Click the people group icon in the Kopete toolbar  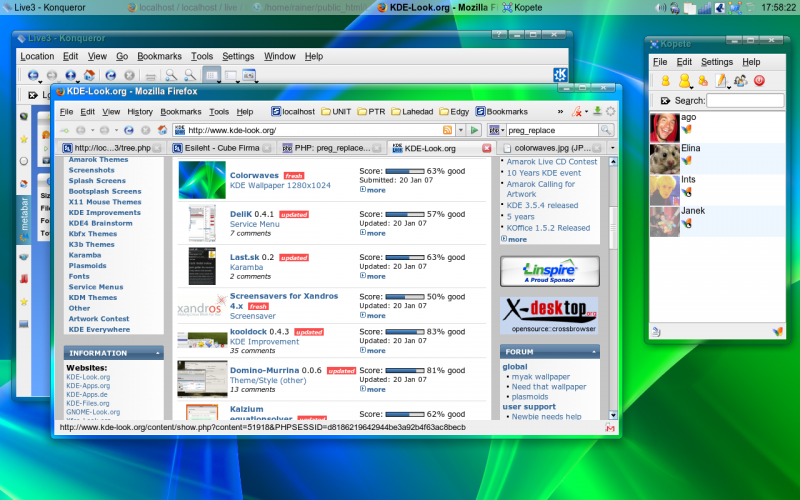tap(740, 81)
